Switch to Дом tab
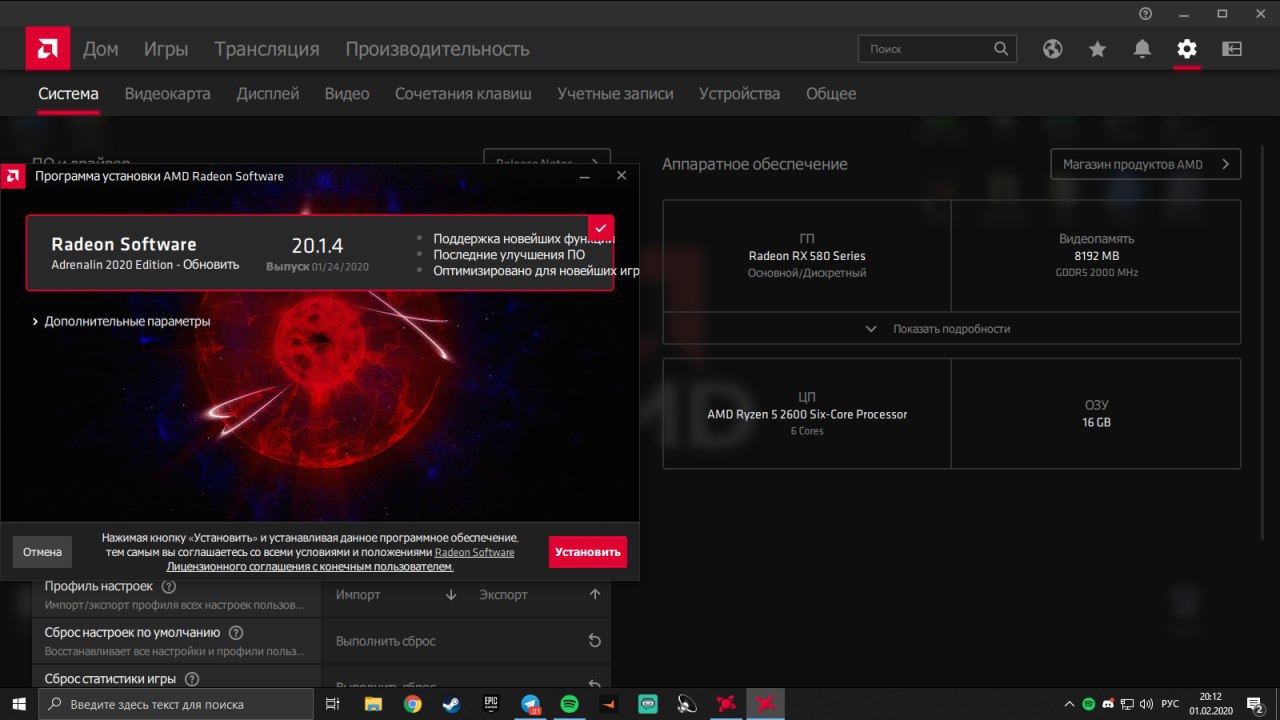Screen dimensions: 1280x720 [x=101, y=49]
